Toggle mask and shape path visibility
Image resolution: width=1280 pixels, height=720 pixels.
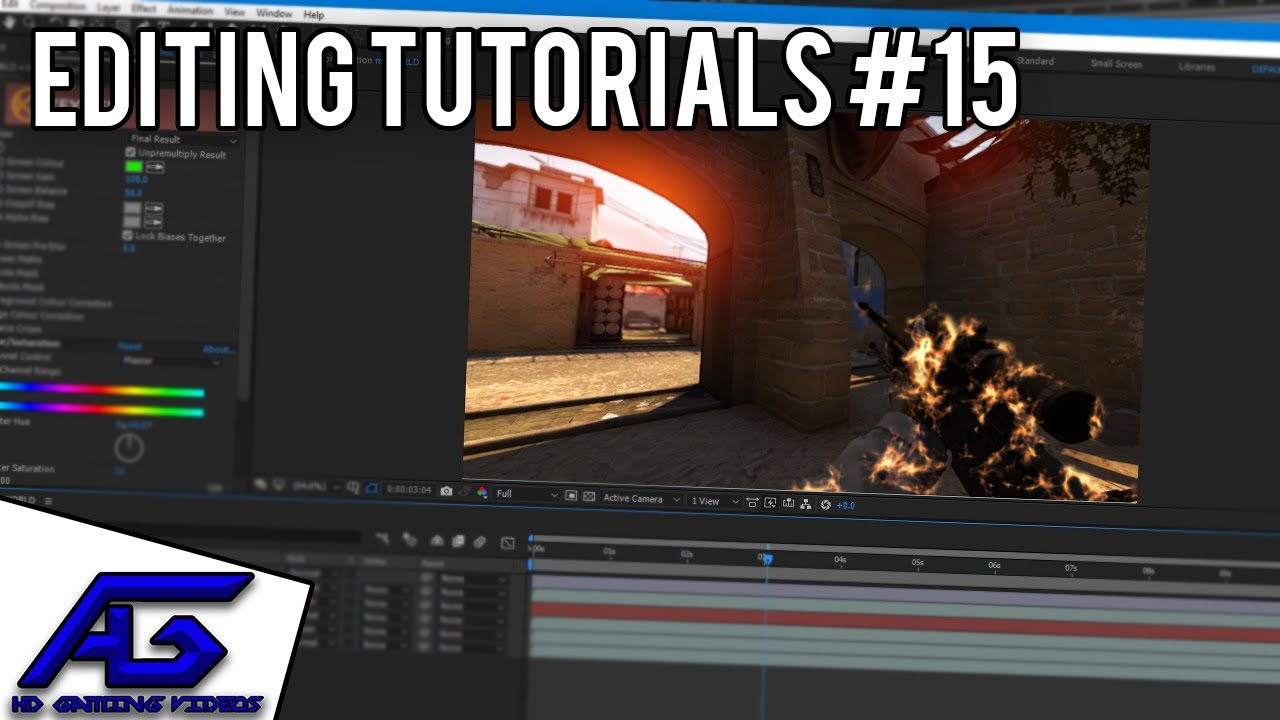click(371, 489)
